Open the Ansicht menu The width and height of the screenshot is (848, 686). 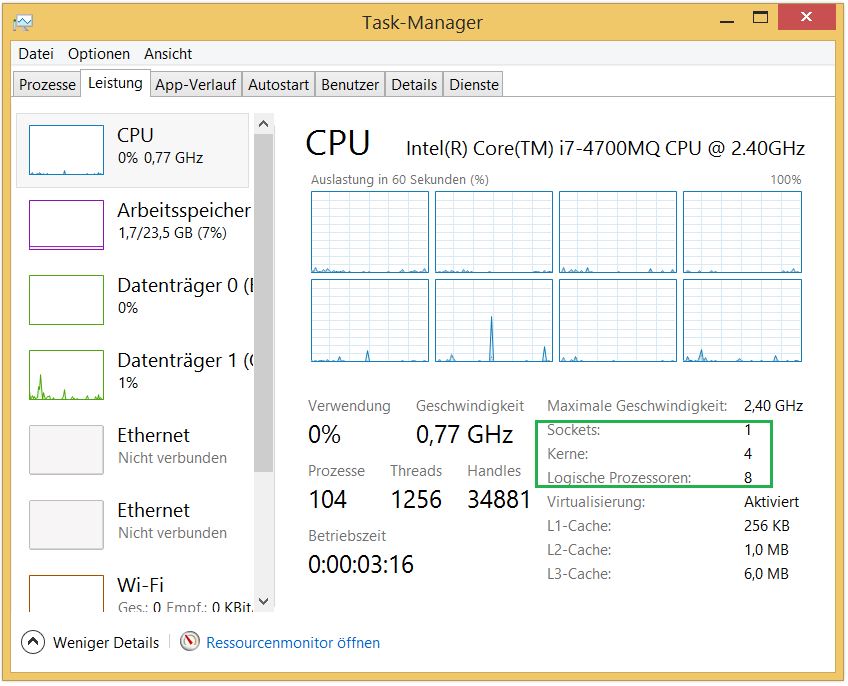tap(168, 54)
